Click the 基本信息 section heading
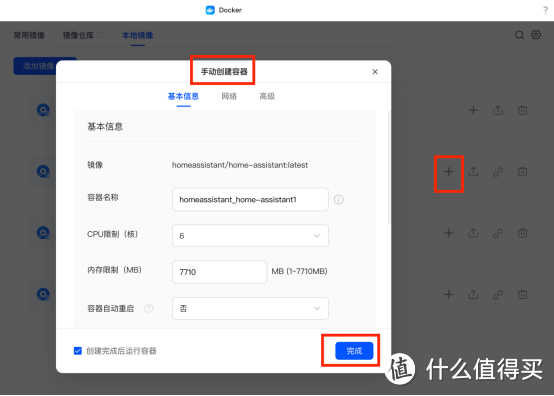Viewport: 554px width, 396px height. click(x=105, y=126)
